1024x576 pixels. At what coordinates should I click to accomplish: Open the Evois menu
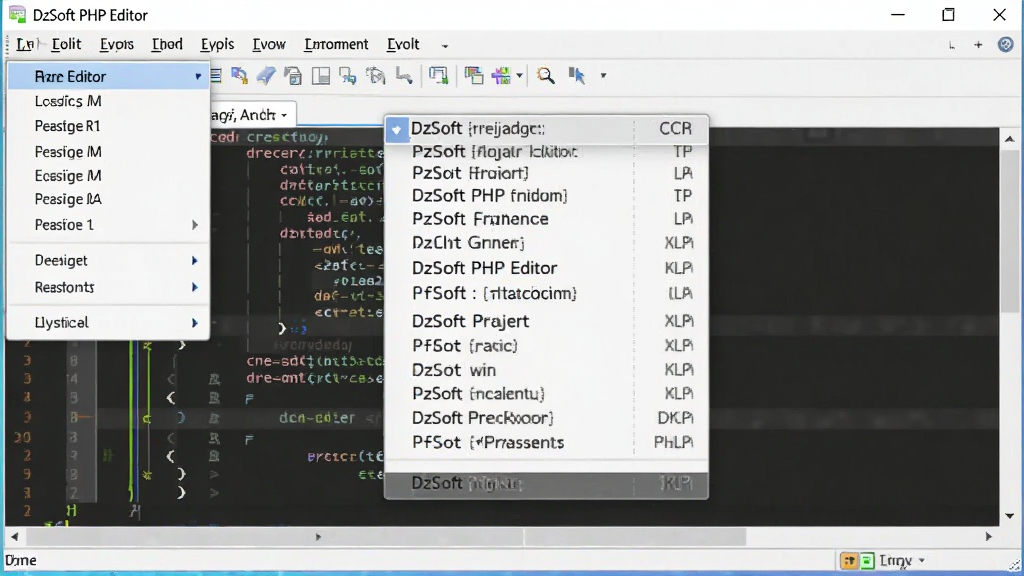point(116,44)
